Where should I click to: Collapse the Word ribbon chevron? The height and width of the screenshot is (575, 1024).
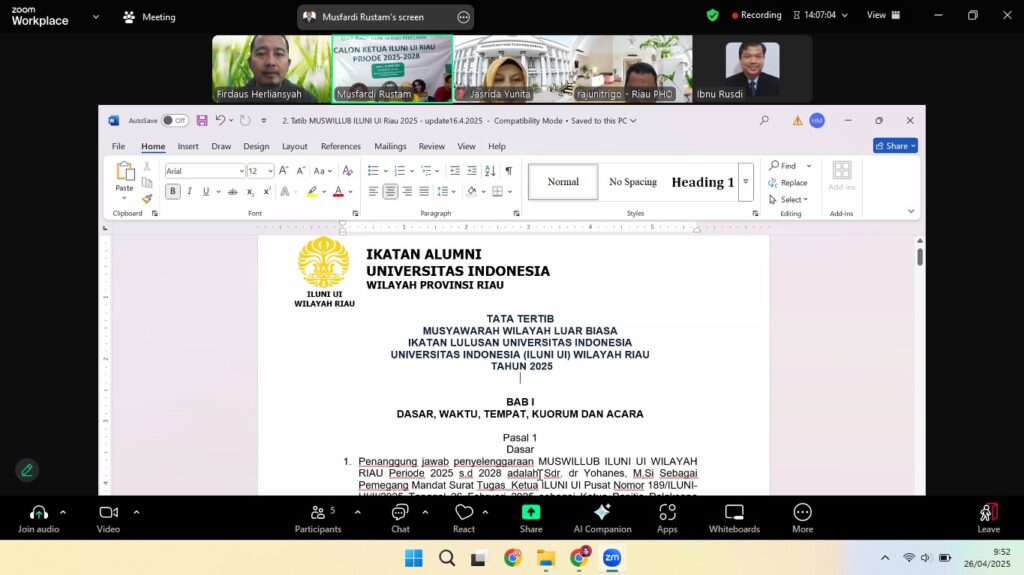coord(911,211)
